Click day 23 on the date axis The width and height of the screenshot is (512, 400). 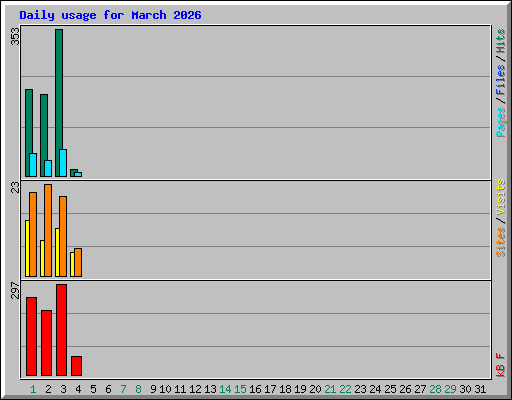(x=360, y=389)
